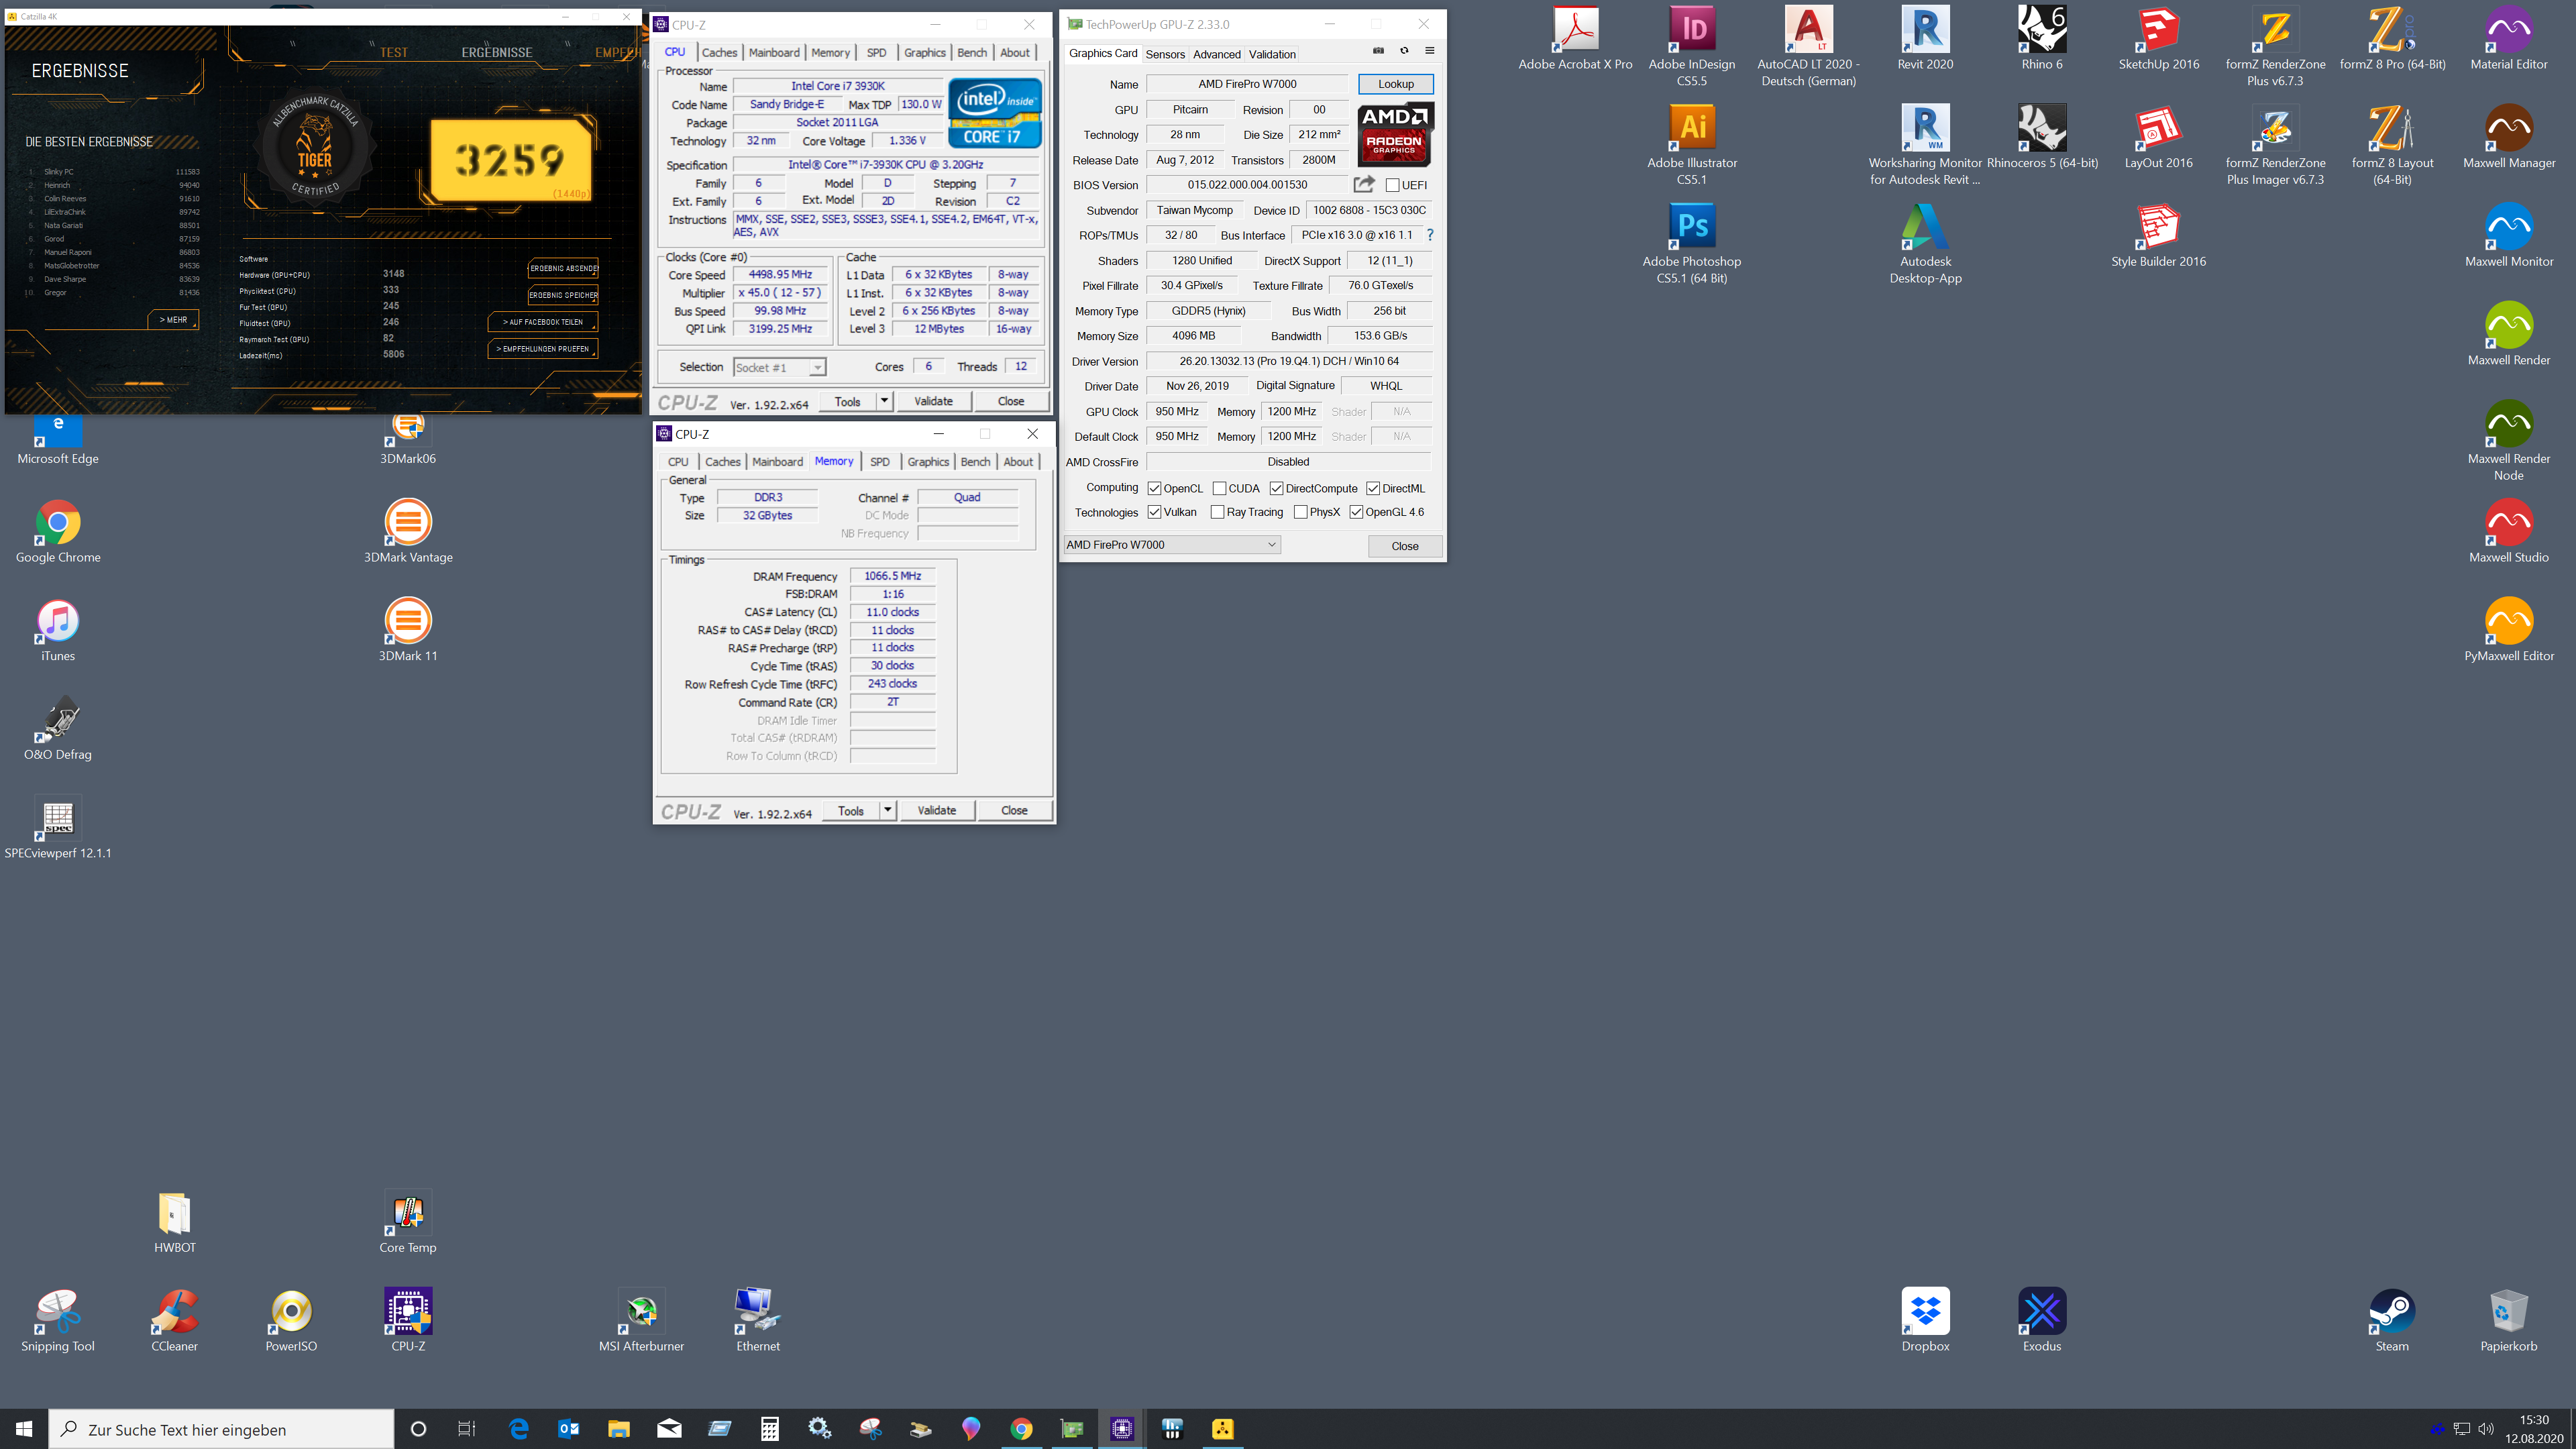Viewport: 2576px width, 1449px height.
Task: Toggle the Vulkan checkbox
Action: [x=1154, y=512]
